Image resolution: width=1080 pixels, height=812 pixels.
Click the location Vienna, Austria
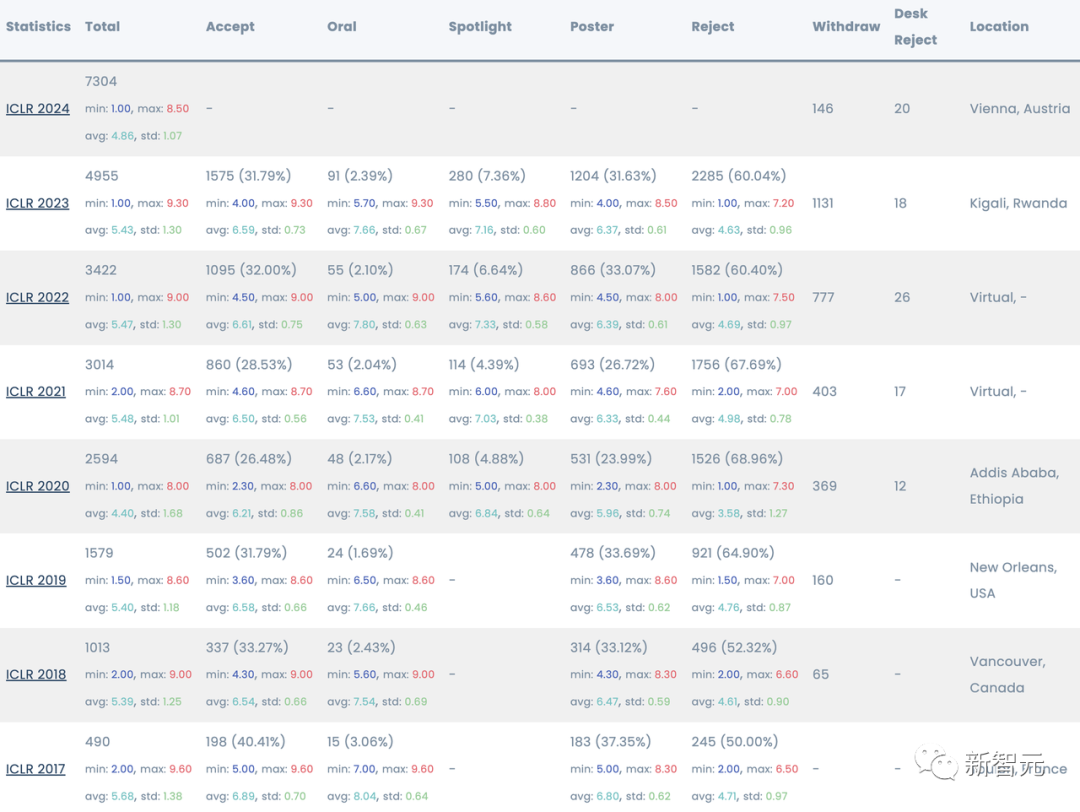(x=1019, y=109)
